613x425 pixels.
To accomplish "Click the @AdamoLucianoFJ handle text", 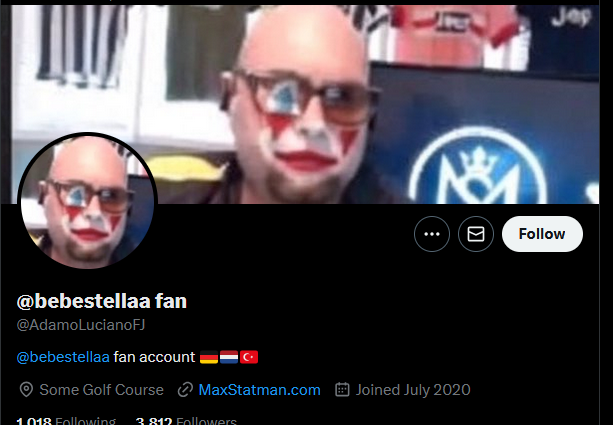I will coord(81,325).
